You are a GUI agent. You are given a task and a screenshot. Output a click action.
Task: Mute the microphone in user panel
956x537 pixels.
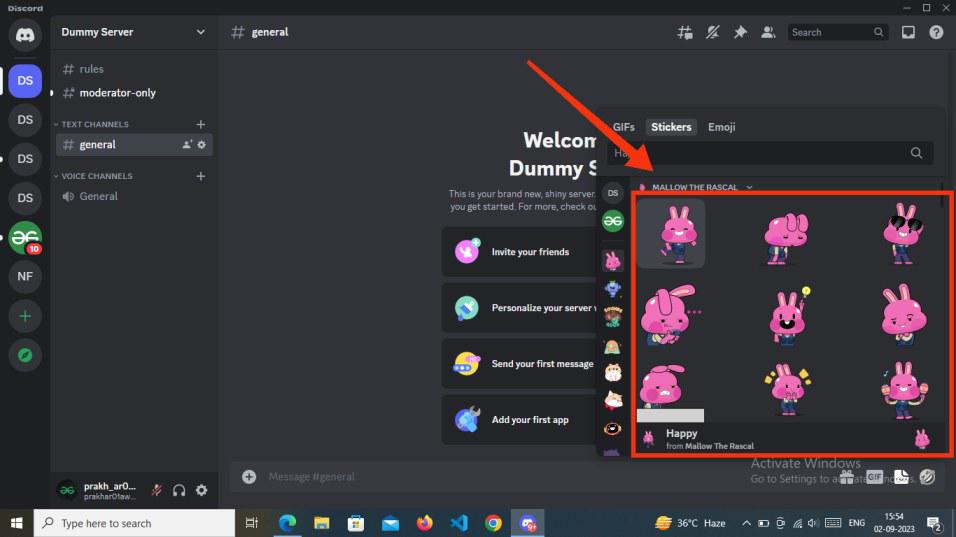[157, 490]
